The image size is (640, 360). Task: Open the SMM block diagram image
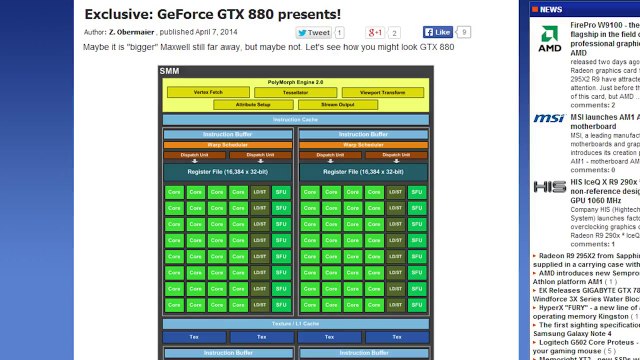point(296,213)
